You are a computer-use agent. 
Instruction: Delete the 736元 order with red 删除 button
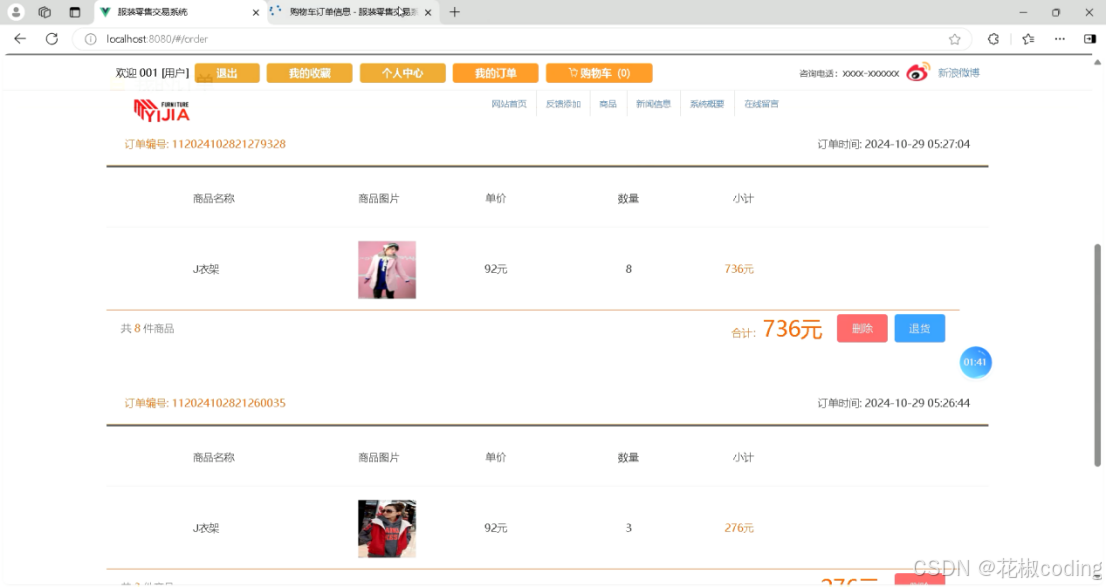[862, 329]
